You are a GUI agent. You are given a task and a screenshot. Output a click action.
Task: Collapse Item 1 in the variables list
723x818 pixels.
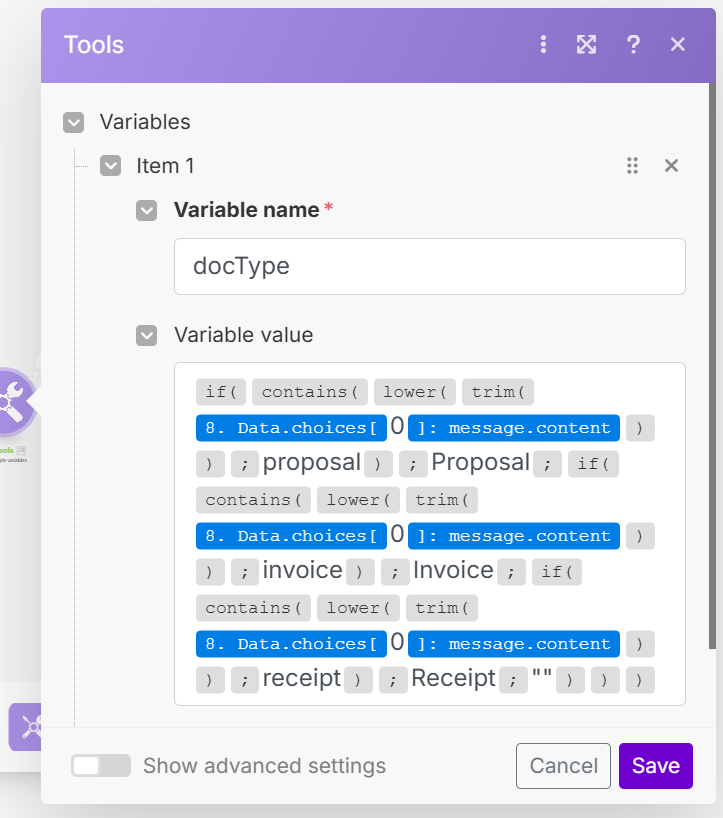[x=110, y=166]
